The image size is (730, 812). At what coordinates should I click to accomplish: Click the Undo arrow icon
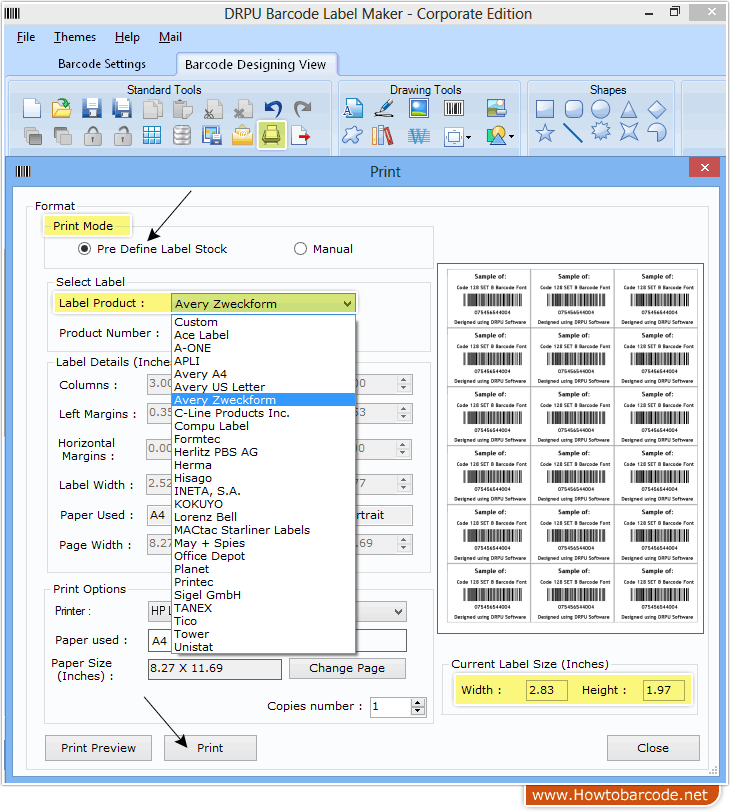(x=273, y=109)
